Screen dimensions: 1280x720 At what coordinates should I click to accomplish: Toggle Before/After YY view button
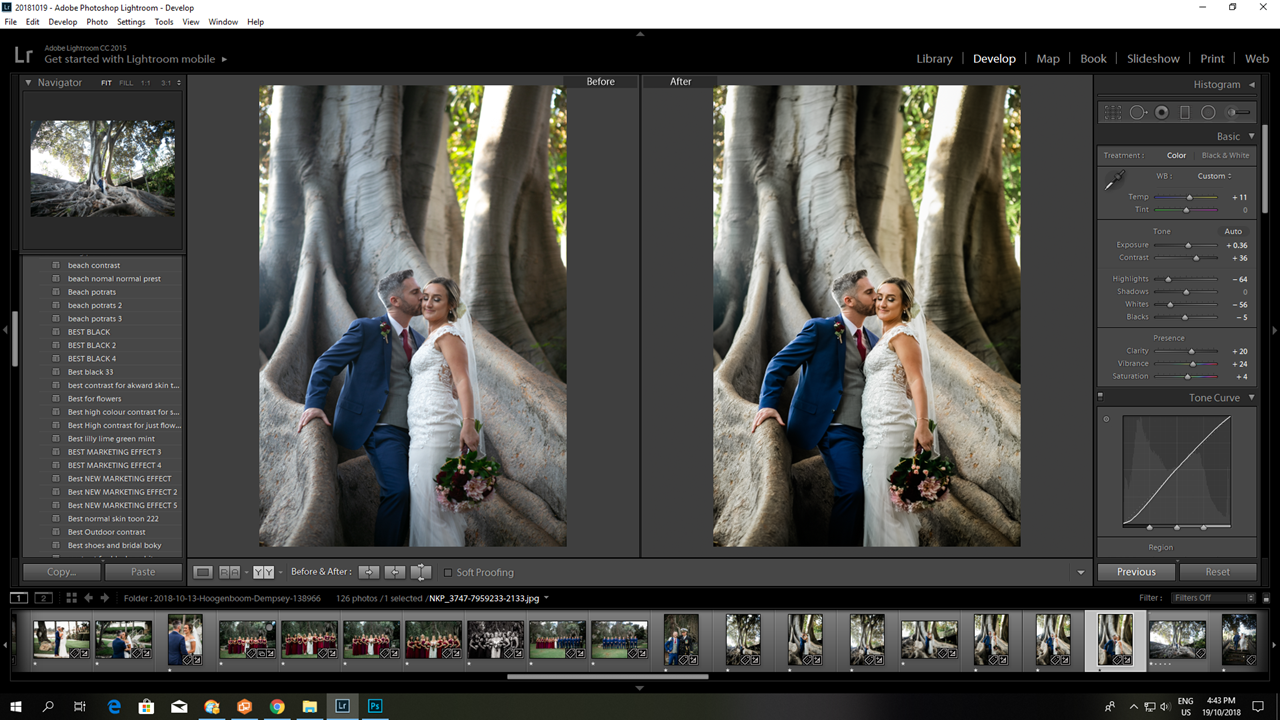pos(263,572)
